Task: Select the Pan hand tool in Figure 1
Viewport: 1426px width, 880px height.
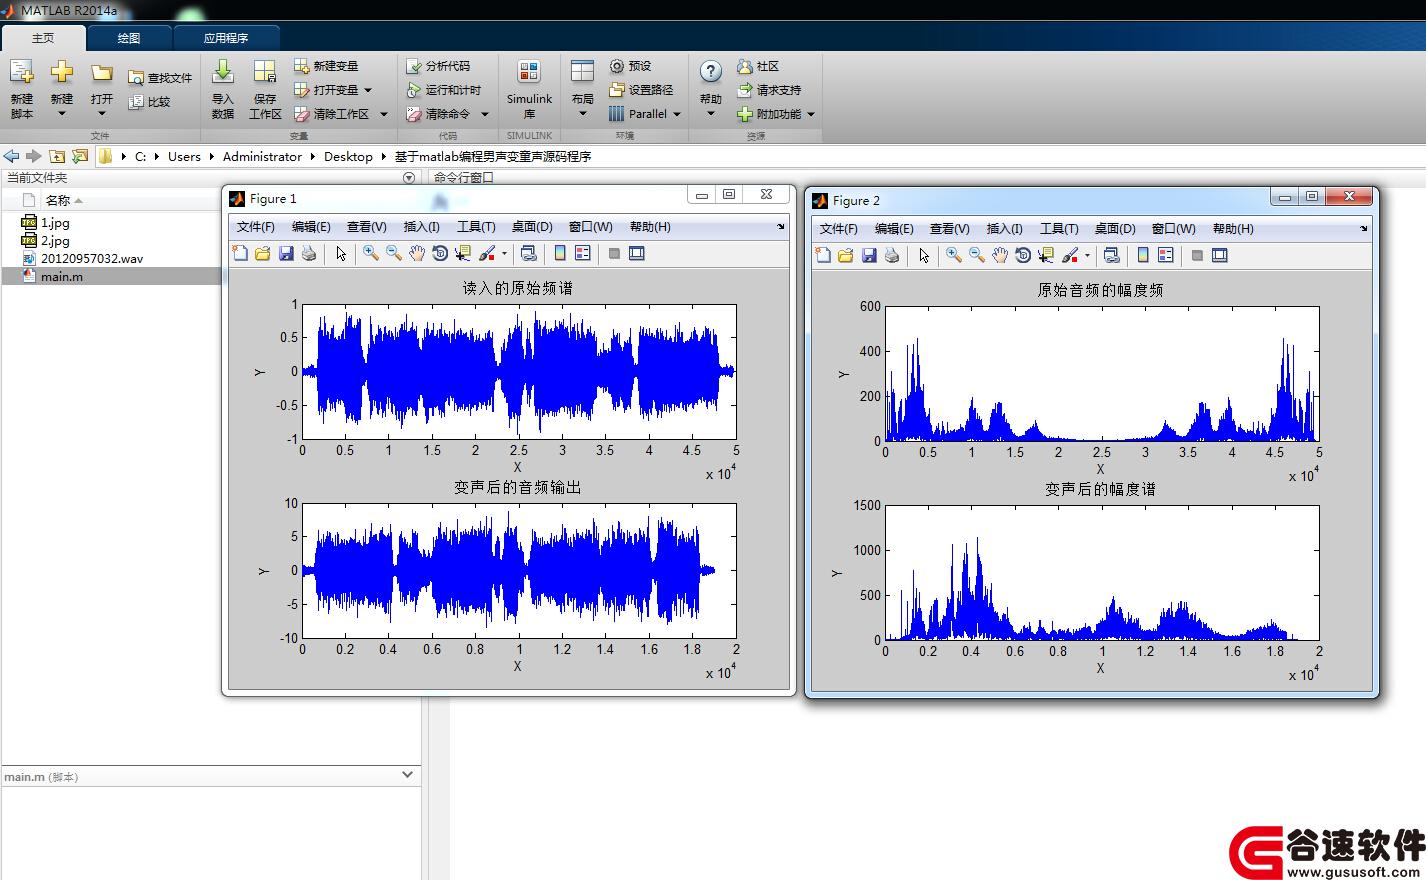Action: [417, 253]
